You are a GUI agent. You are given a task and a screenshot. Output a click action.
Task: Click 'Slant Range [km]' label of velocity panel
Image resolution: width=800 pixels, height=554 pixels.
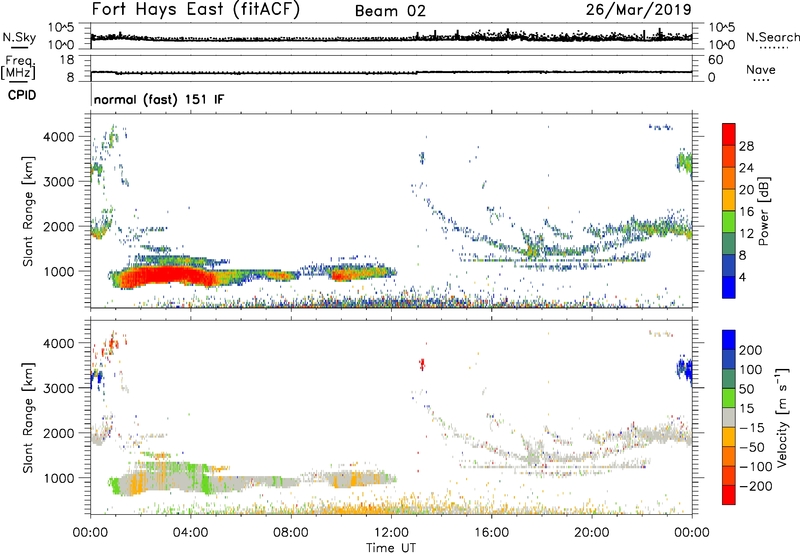point(27,418)
